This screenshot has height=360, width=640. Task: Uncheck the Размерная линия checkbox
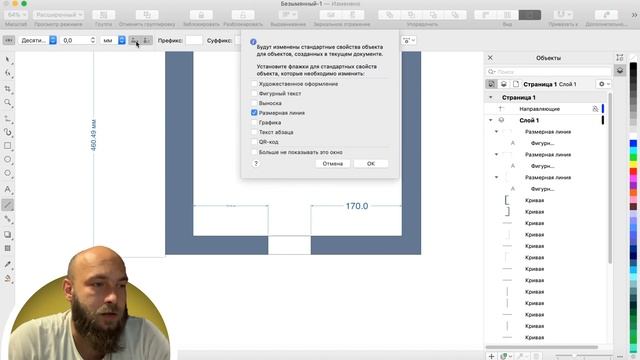254,113
